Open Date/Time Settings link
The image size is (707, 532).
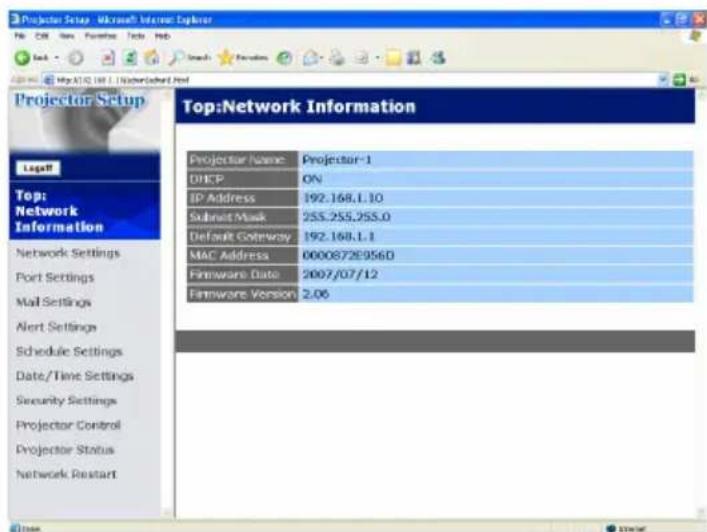pyautogui.click(x=75, y=376)
